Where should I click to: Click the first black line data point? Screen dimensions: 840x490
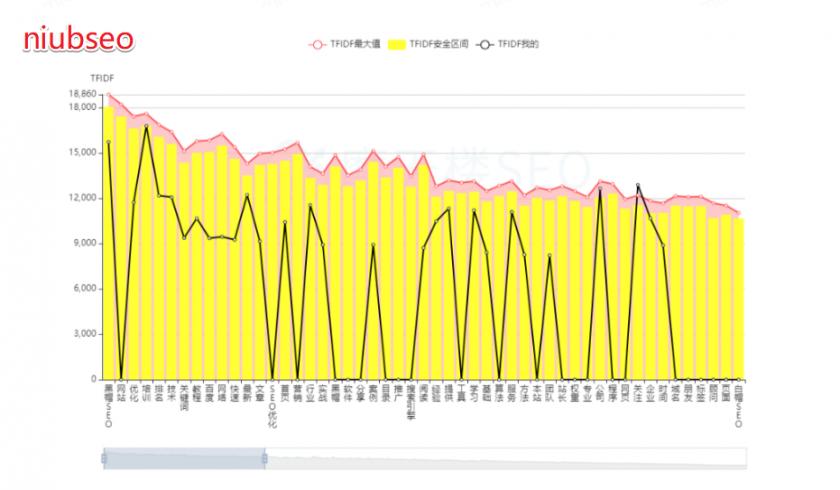(108, 142)
